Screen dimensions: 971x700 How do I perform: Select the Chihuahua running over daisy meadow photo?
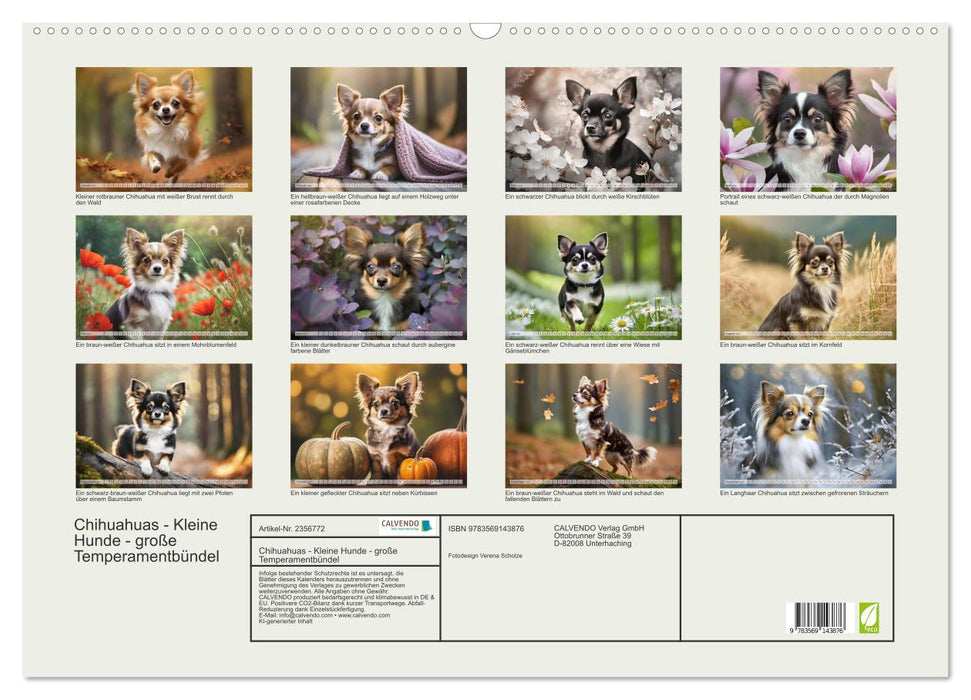[x=593, y=278]
